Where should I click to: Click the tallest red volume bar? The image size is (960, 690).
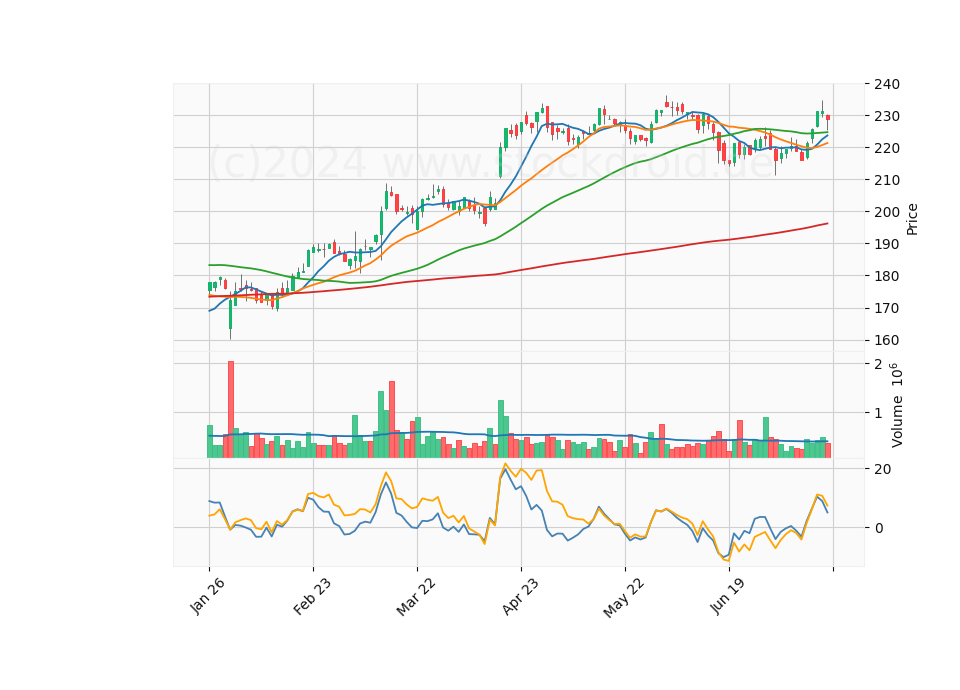pos(231,409)
